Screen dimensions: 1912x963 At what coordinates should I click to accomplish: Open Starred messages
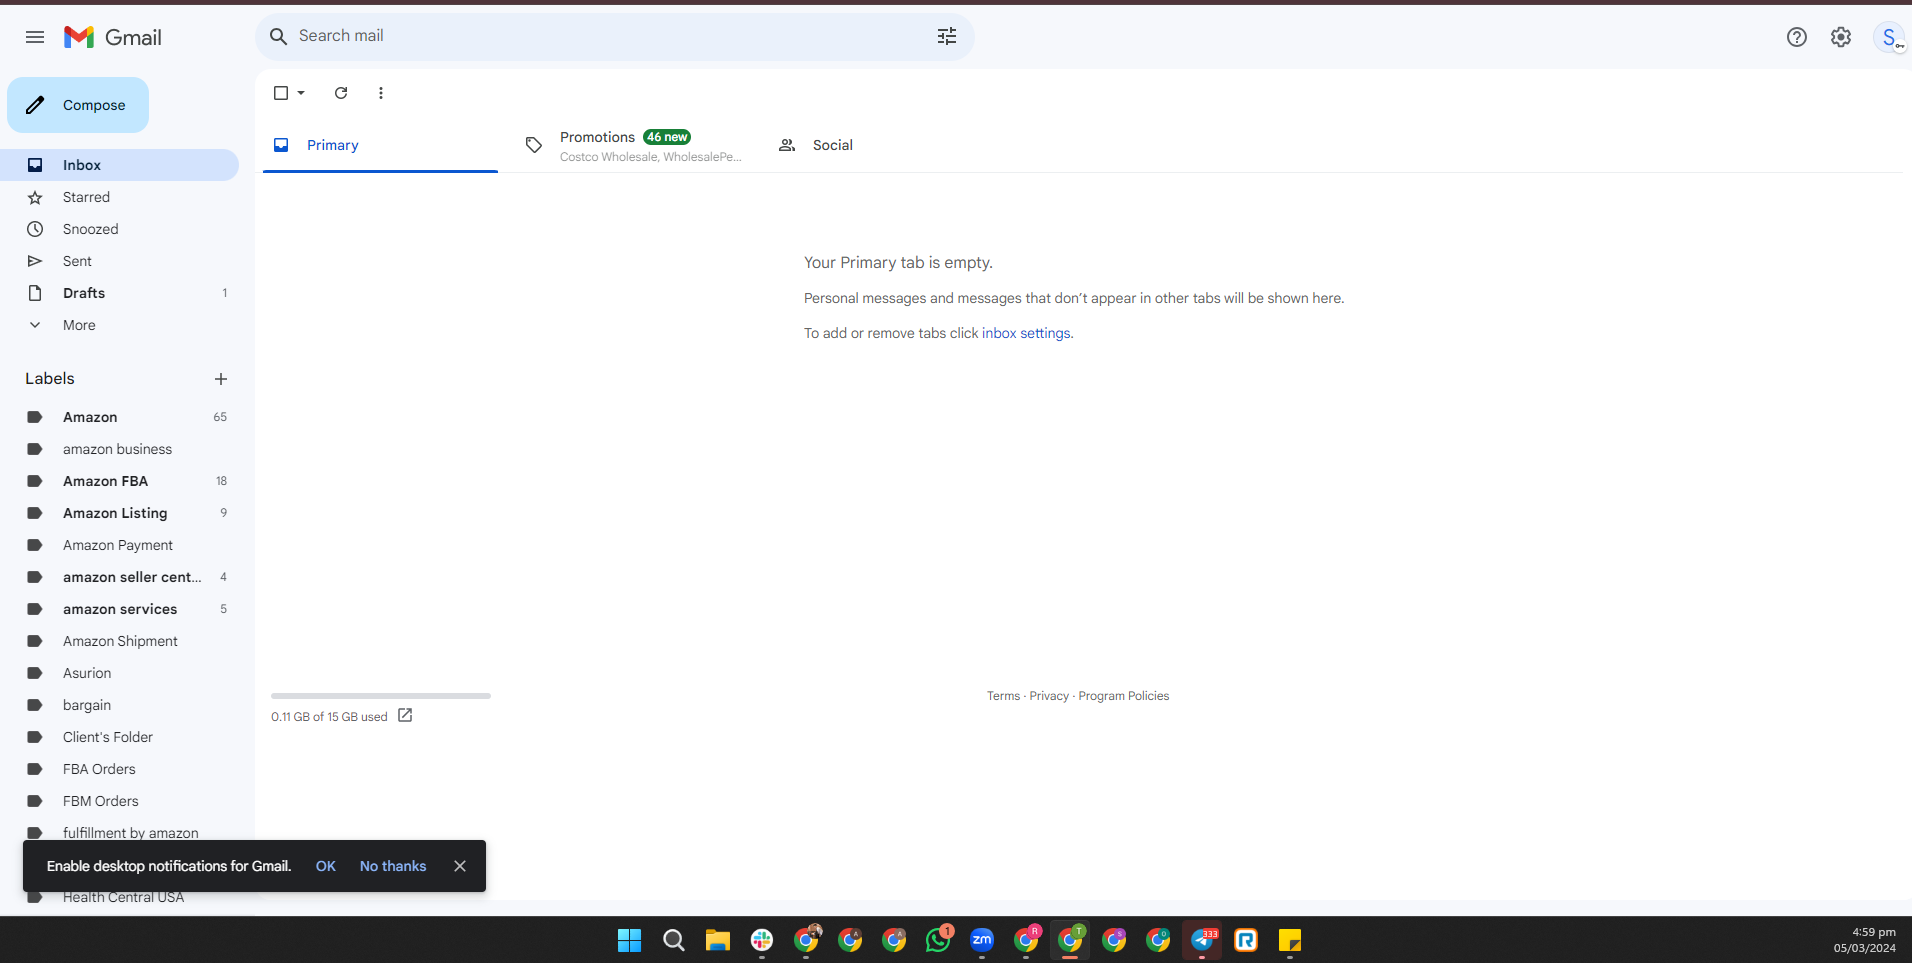coord(119,197)
